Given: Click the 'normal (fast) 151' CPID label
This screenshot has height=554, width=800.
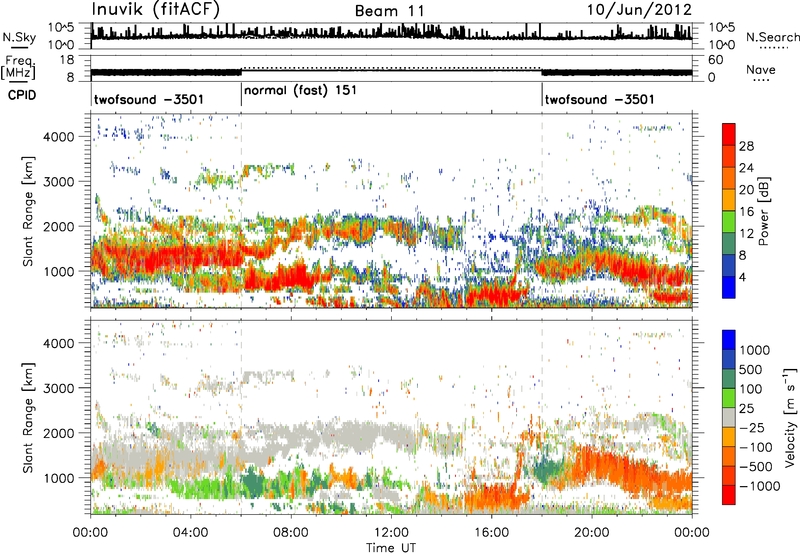Looking at the screenshot, I should click(301, 91).
